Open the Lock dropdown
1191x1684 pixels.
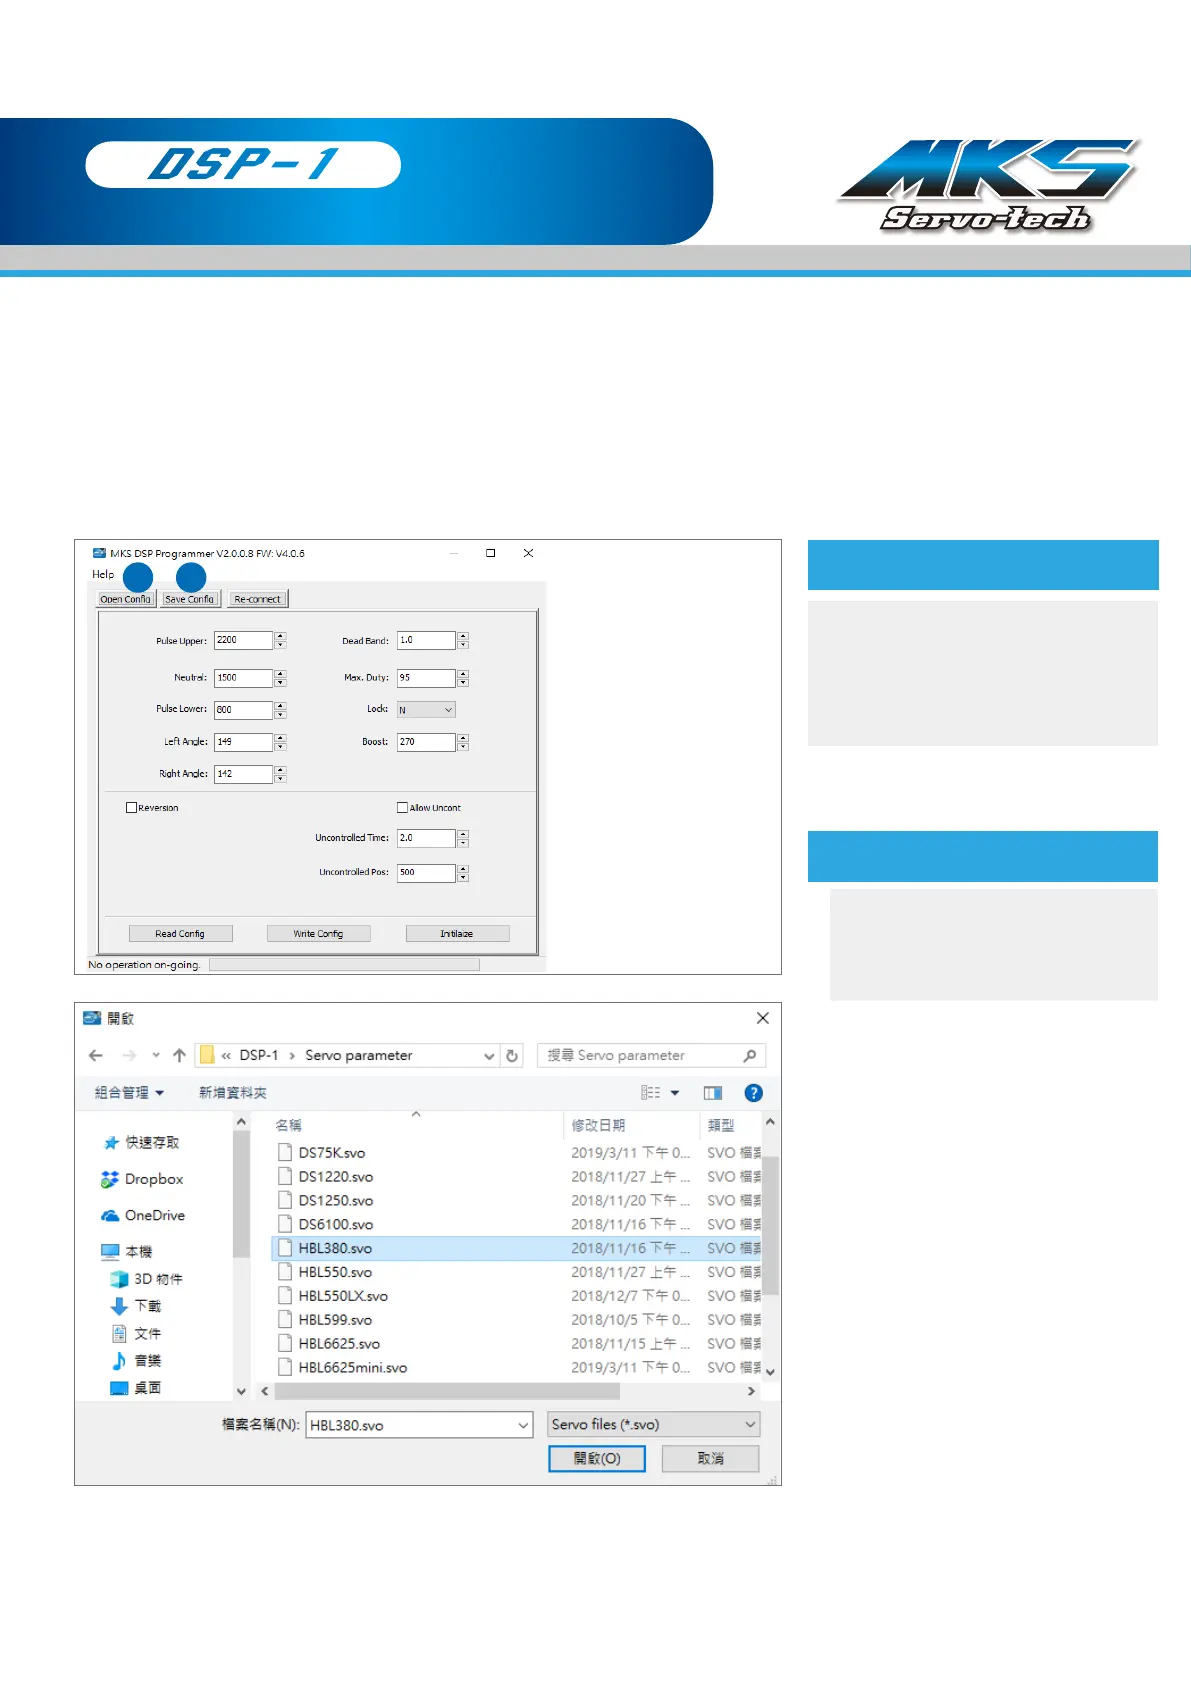point(427,710)
